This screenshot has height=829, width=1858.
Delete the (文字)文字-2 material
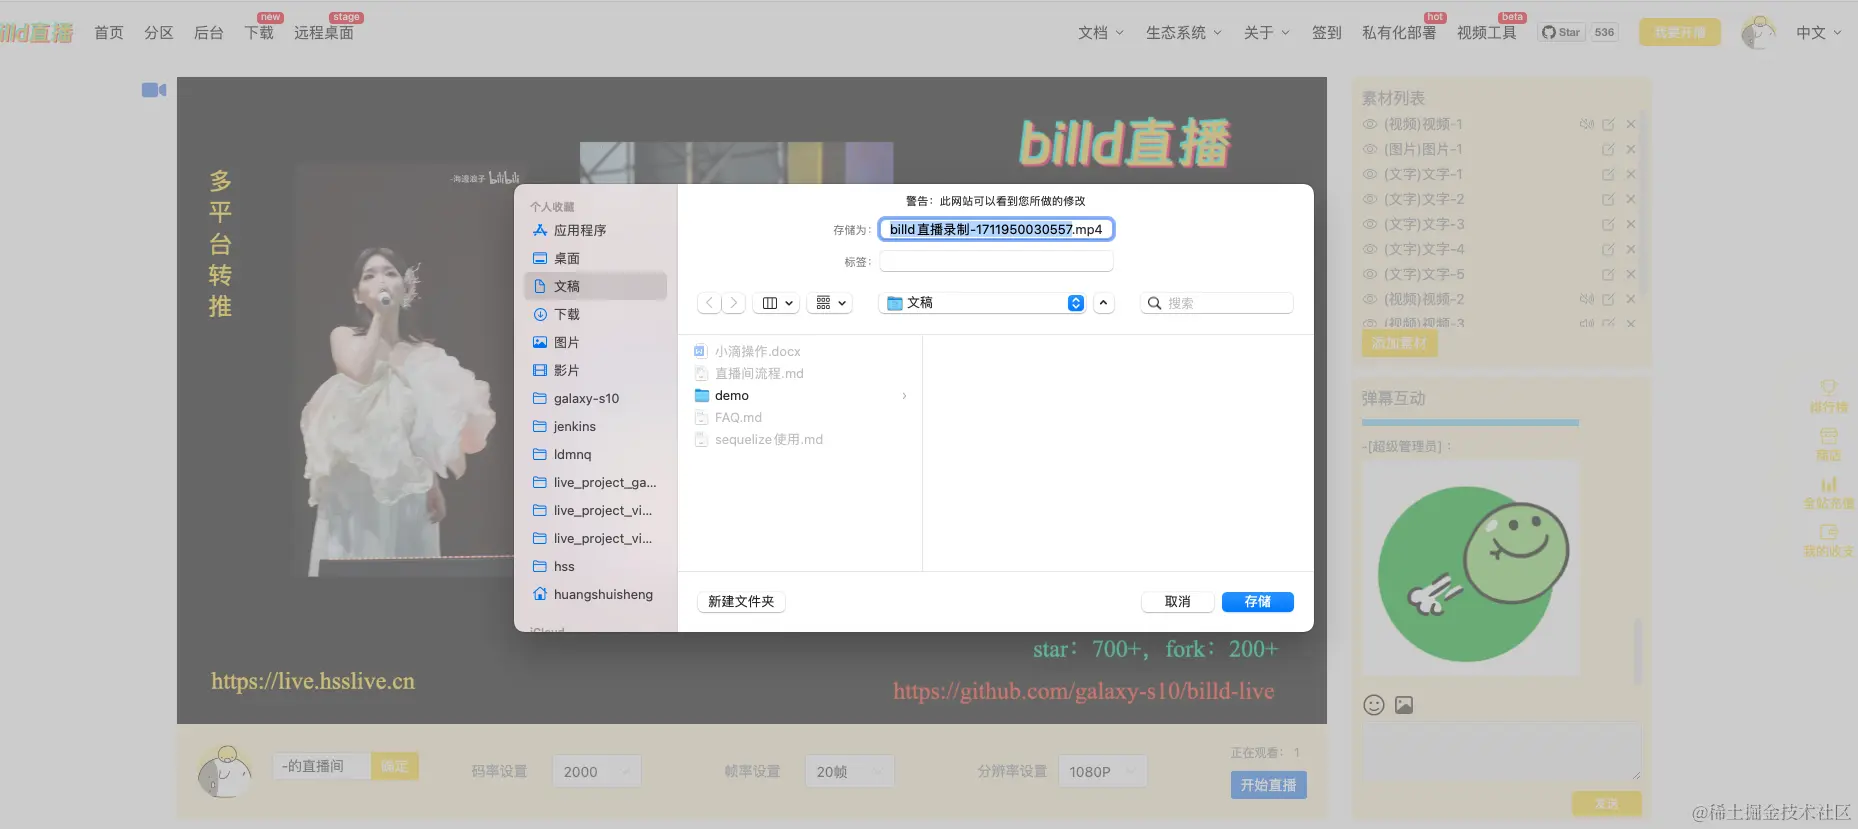[x=1631, y=199]
